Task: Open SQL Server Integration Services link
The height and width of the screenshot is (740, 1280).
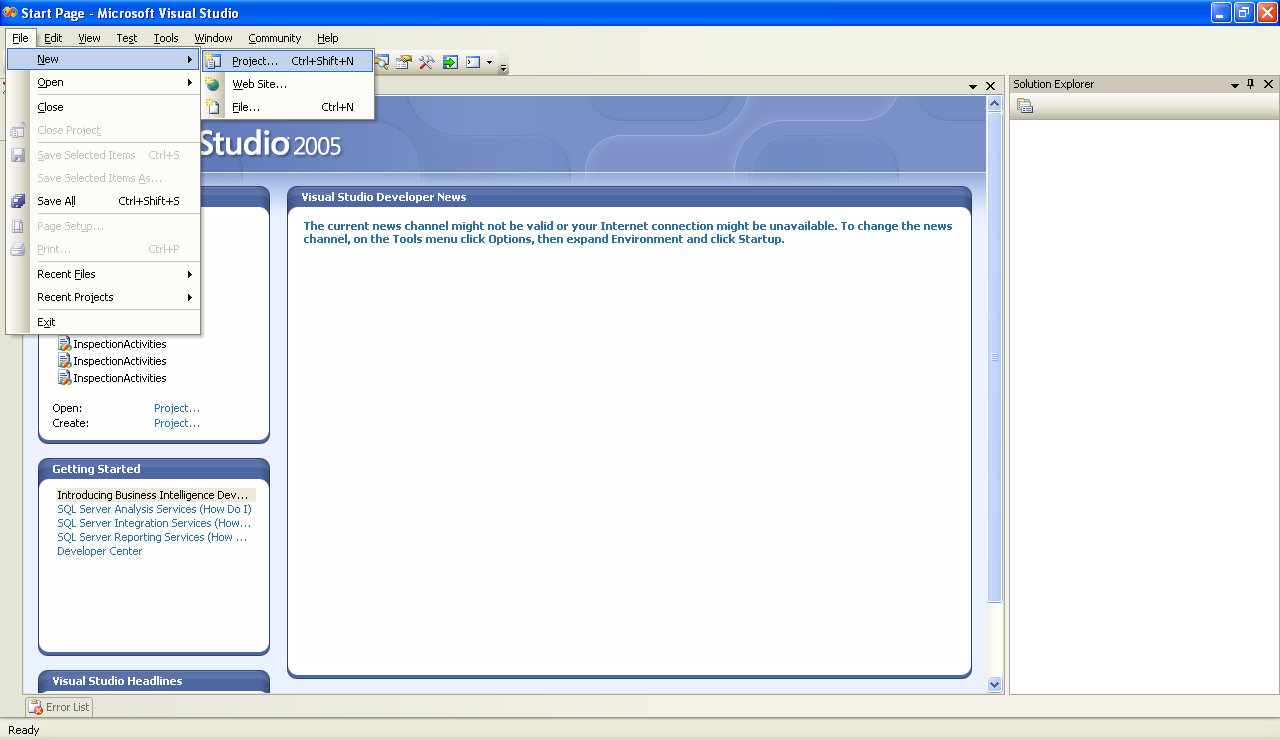Action: (x=154, y=523)
